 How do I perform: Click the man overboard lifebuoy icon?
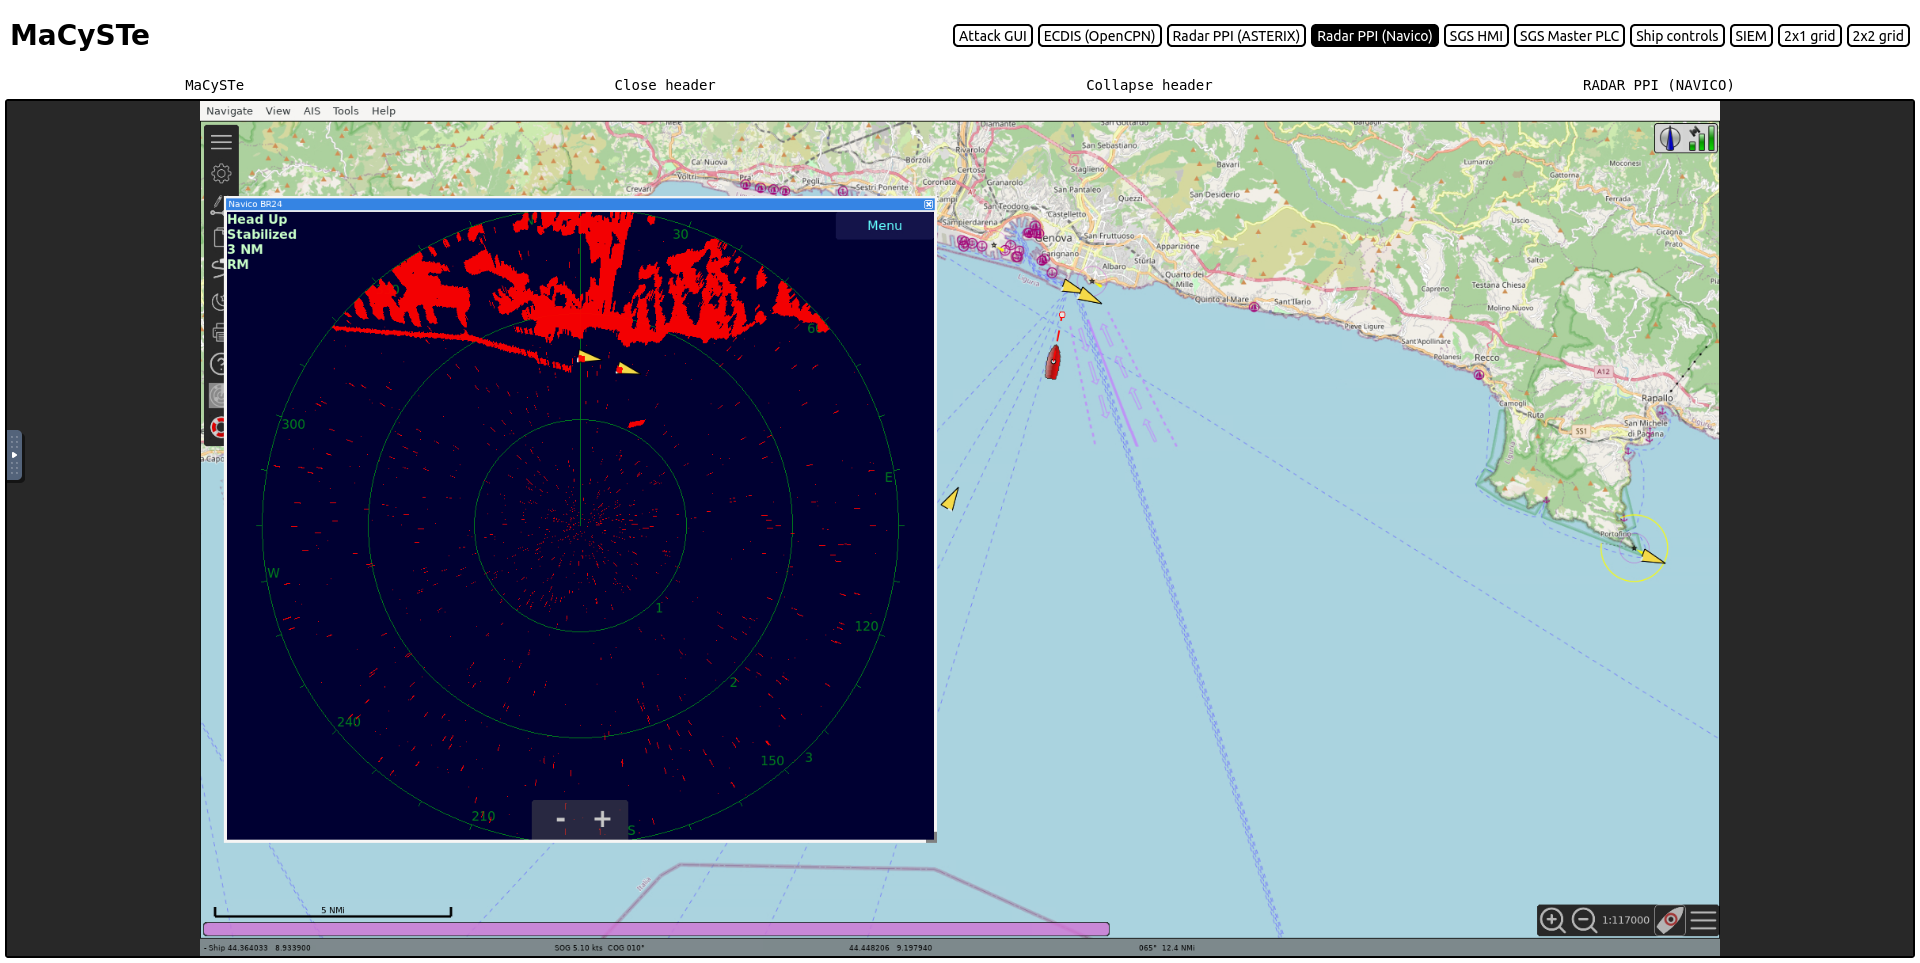(218, 428)
